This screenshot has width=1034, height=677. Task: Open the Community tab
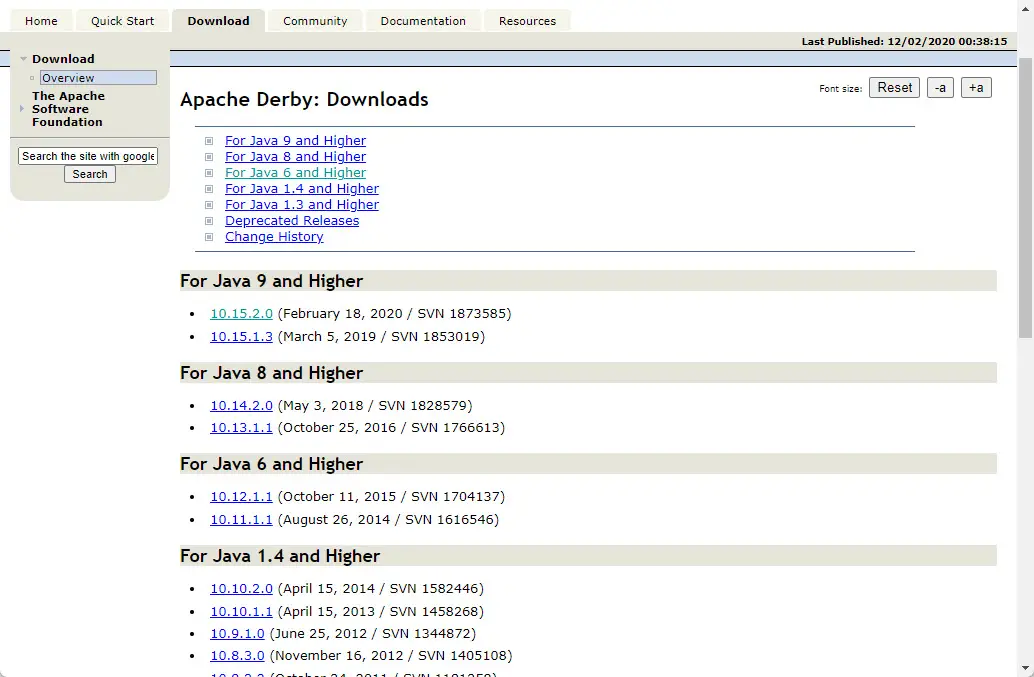pyautogui.click(x=315, y=21)
